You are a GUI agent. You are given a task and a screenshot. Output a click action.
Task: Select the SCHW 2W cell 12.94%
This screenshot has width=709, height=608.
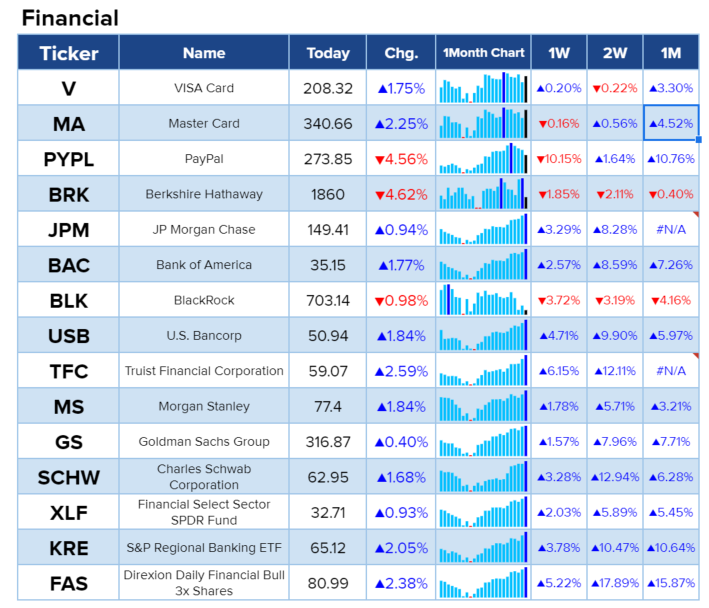tap(615, 477)
